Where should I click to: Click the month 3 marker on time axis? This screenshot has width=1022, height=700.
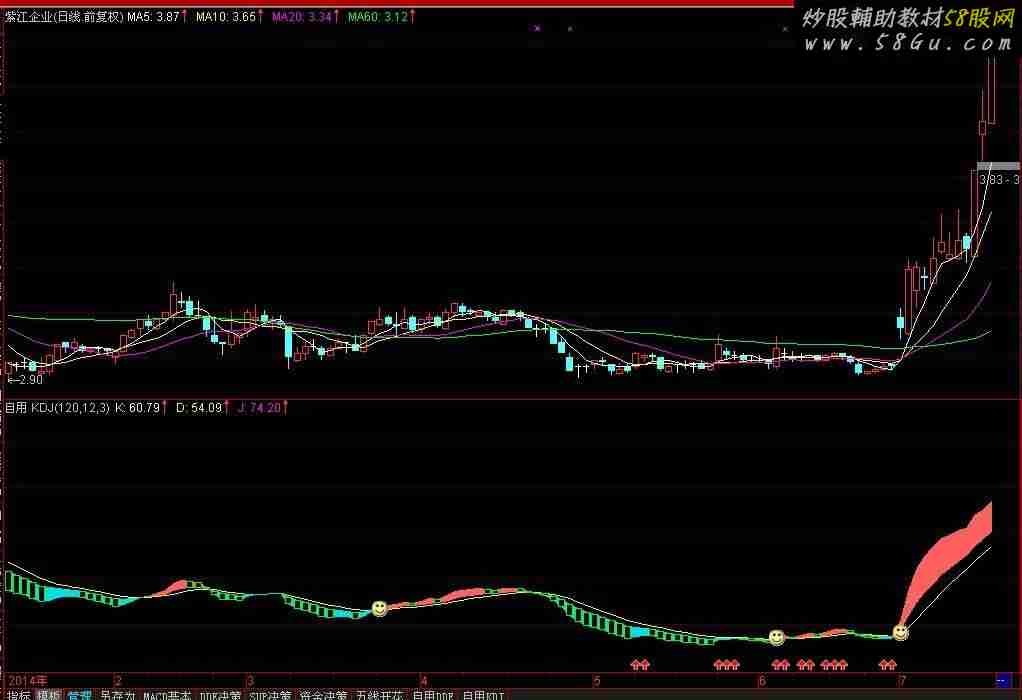coord(250,681)
